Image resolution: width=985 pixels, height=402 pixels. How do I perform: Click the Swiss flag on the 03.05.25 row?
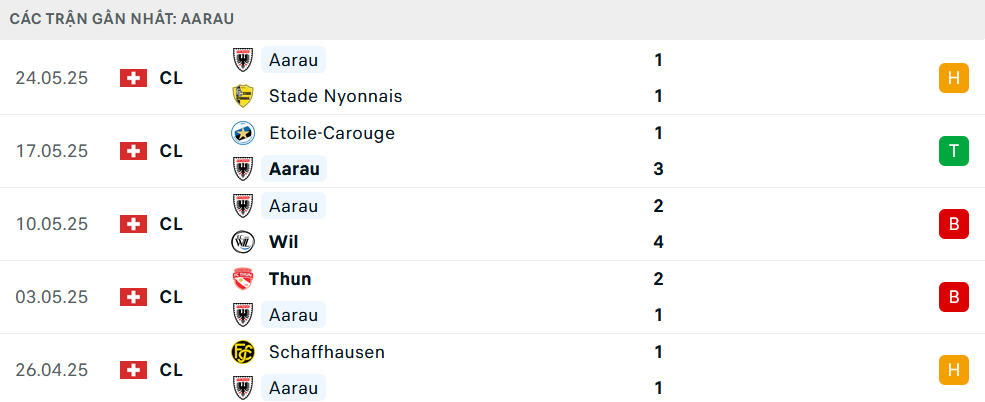point(133,297)
